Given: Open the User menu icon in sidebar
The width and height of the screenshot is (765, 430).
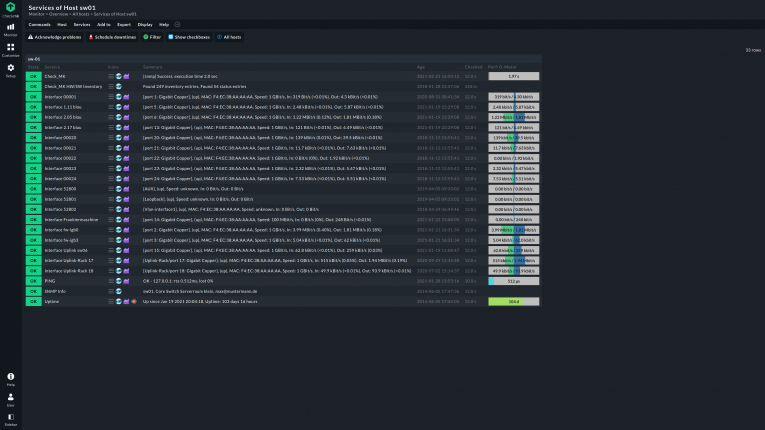Looking at the screenshot, I should pyautogui.click(x=10, y=397).
